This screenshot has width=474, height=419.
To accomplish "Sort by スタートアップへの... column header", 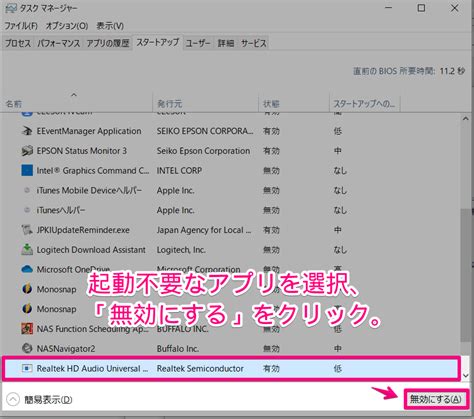I will tap(365, 104).
